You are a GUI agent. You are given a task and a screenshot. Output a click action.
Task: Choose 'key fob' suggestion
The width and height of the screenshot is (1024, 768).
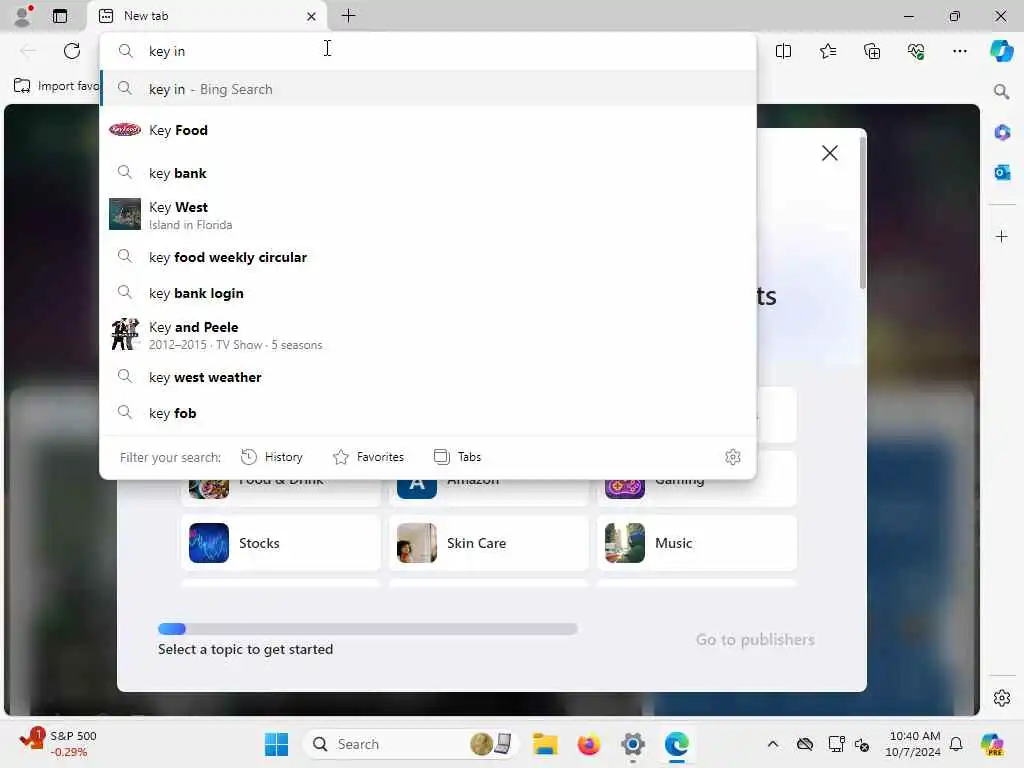[x=428, y=413]
